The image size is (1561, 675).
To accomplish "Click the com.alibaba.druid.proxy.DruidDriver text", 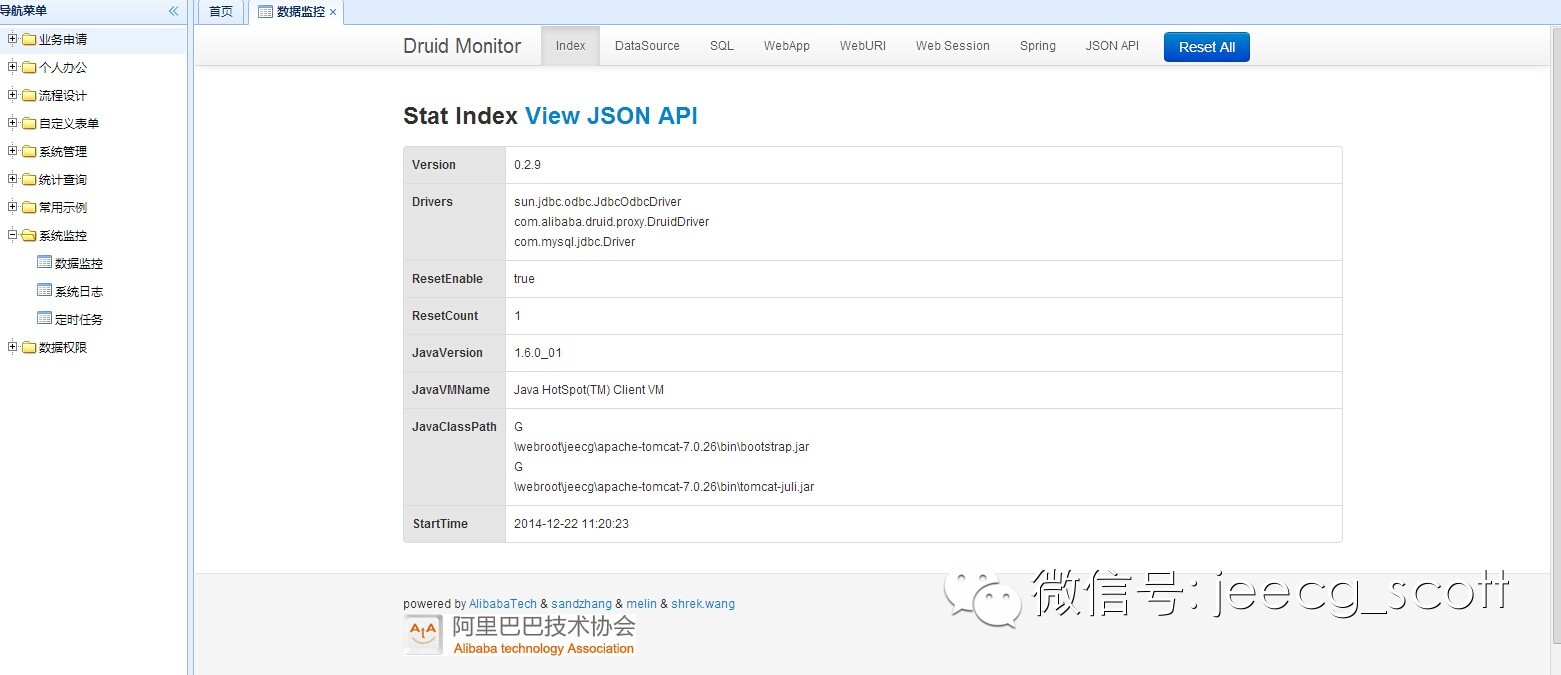I will pyautogui.click(x=612, y=222).
